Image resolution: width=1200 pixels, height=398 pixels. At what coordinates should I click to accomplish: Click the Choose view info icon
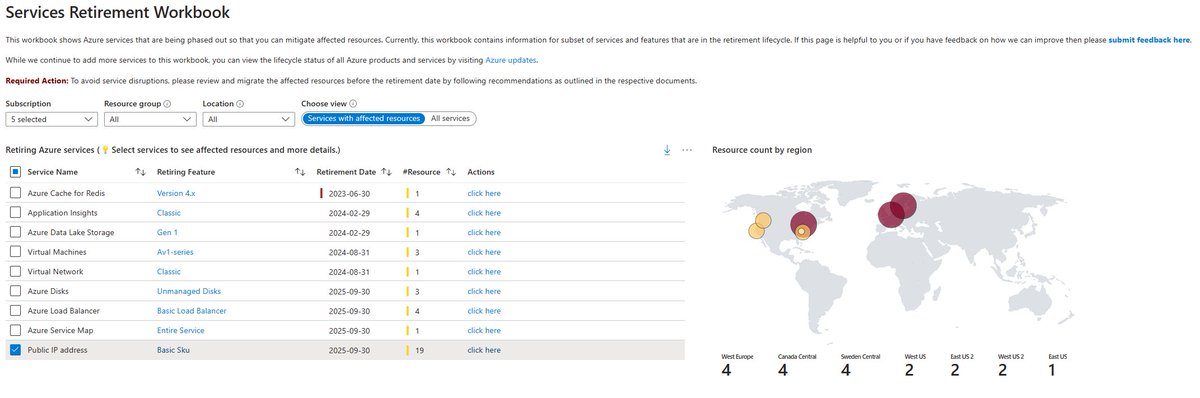(x=354, y=103)
